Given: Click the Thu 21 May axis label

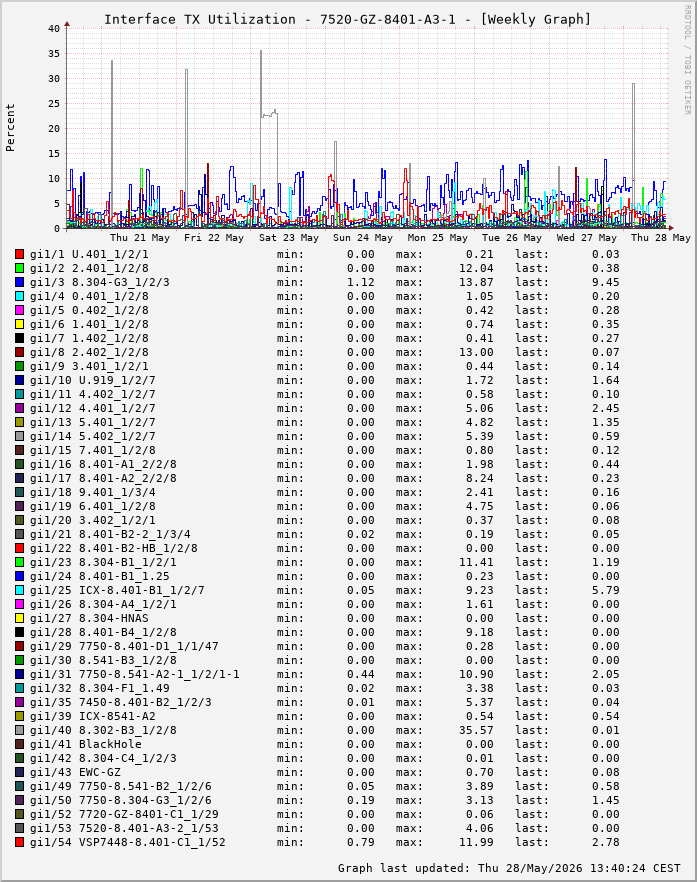Looking at the screenshot, I should [x=140, y=237].
